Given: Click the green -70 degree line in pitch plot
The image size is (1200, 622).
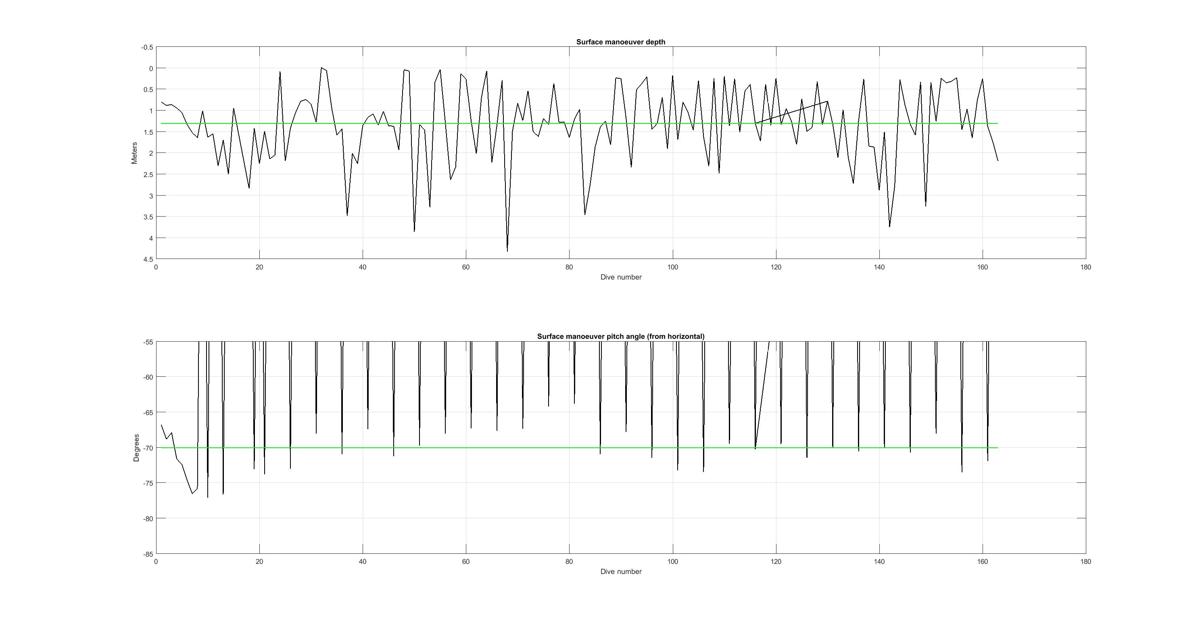Looking at the screenshot, I should point(579,447).
